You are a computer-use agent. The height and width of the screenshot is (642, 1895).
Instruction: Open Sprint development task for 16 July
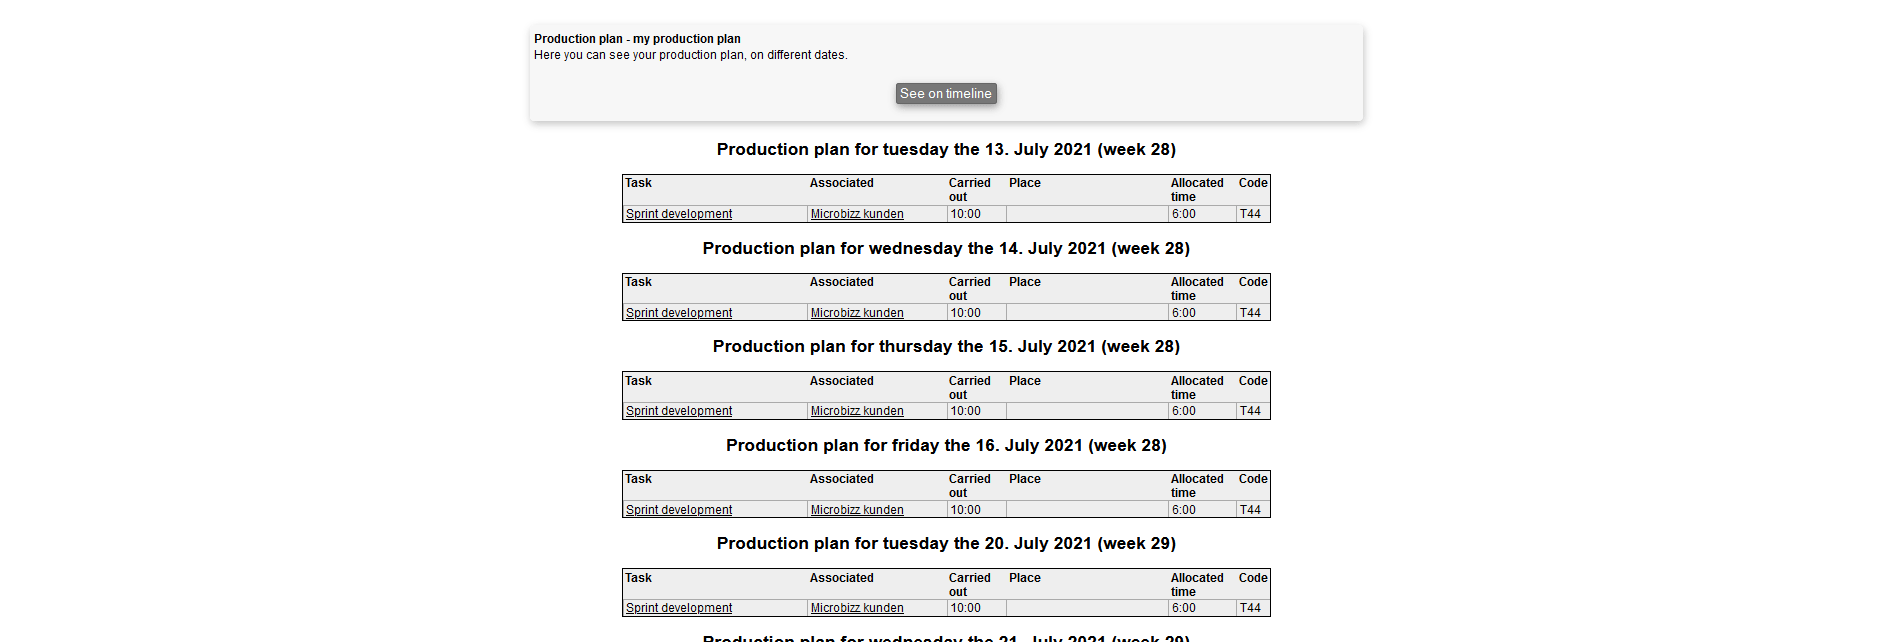679,510
